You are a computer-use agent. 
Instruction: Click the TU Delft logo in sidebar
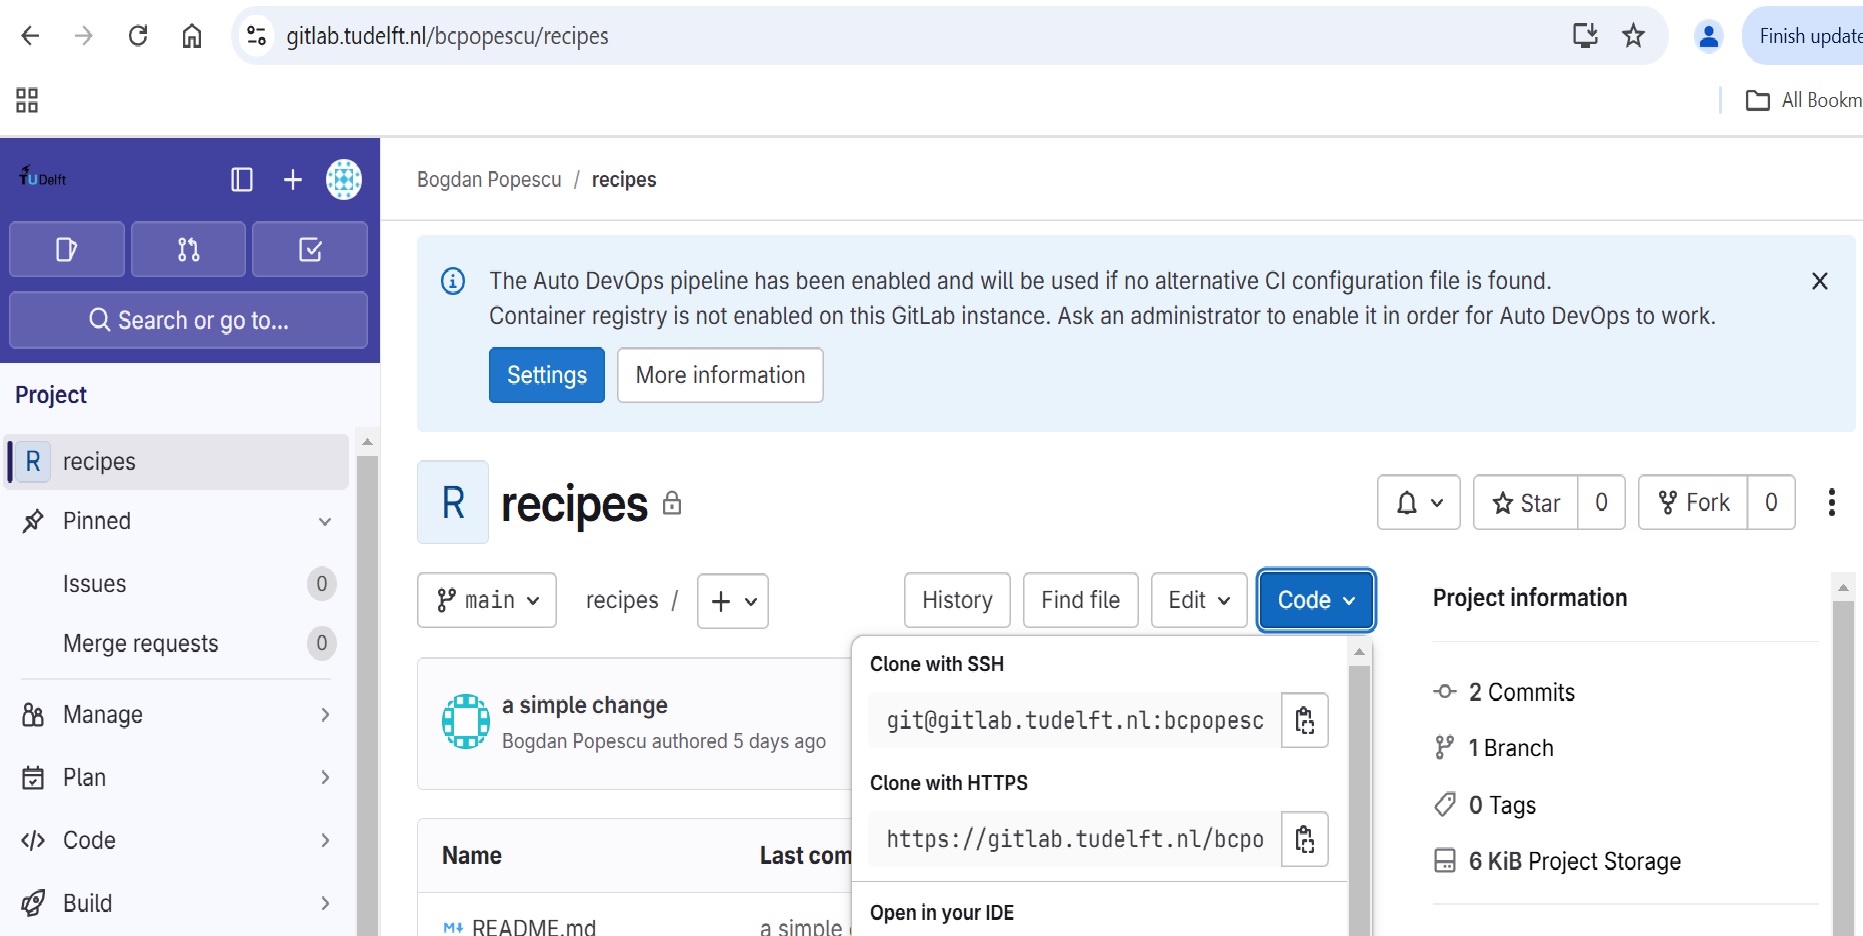pos(43,178)
